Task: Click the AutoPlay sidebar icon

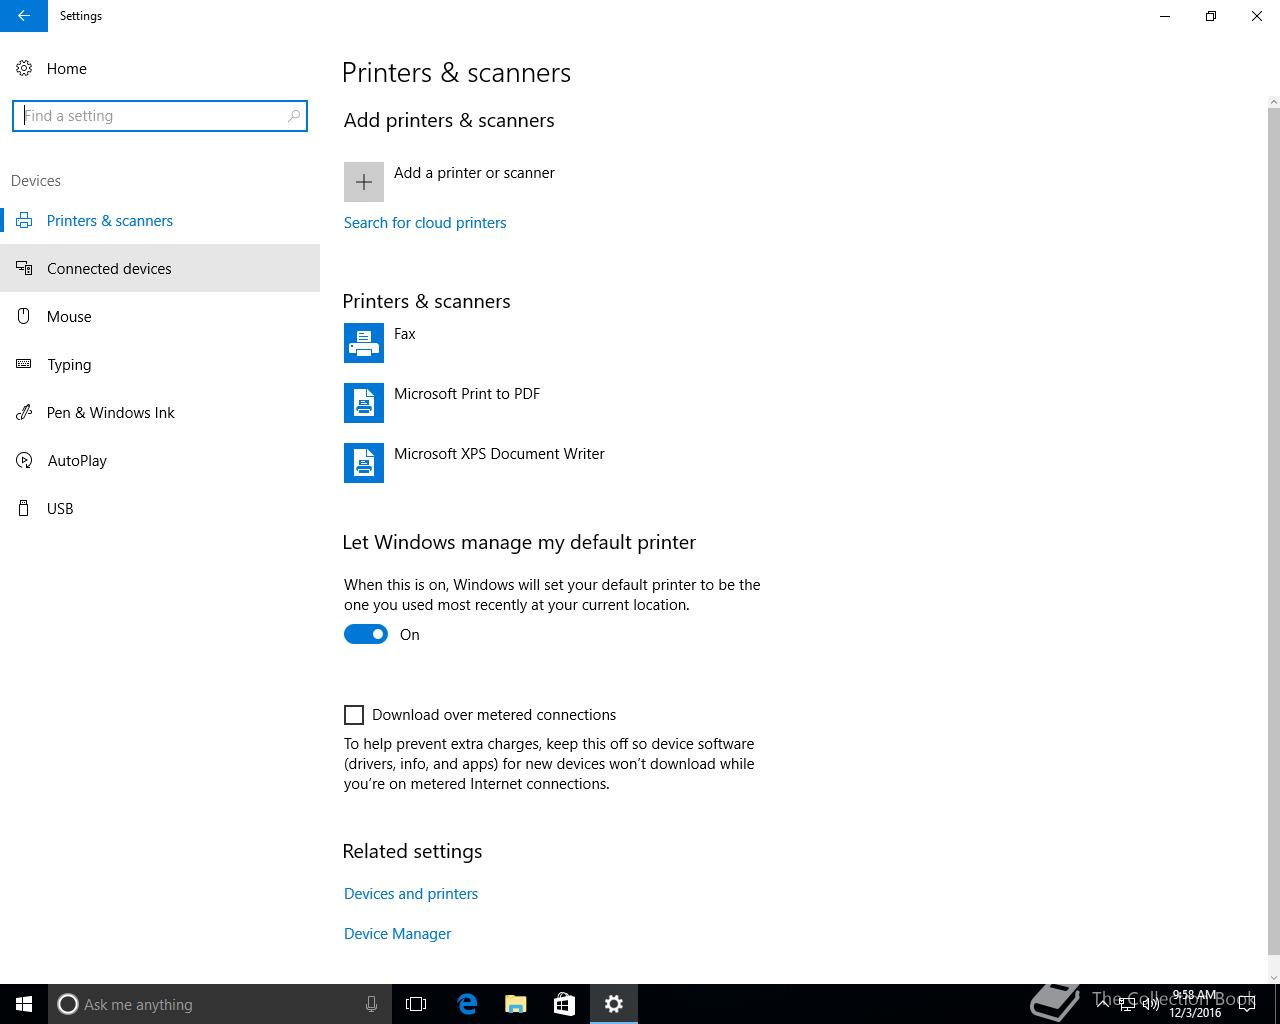Action: coord(24,461)
